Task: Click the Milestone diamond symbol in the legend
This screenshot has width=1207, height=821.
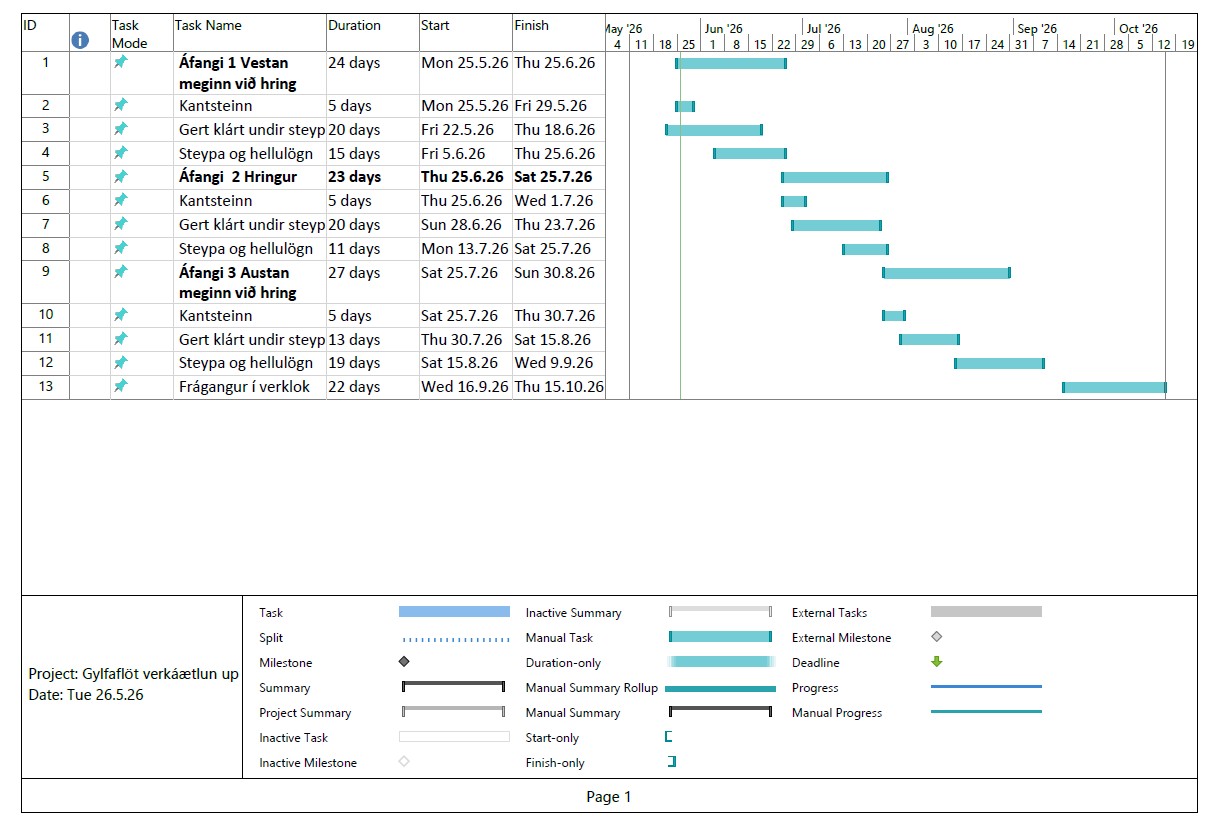Action: pos(404,662)
